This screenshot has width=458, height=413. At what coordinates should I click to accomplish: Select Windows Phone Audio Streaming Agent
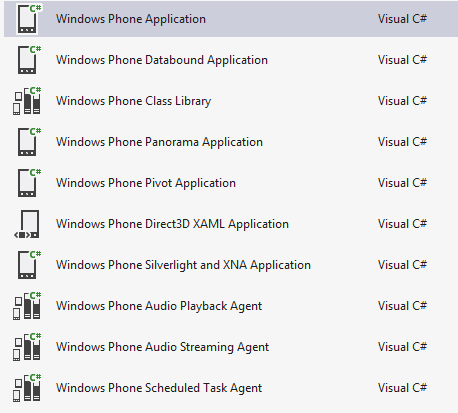pos(231,347)
